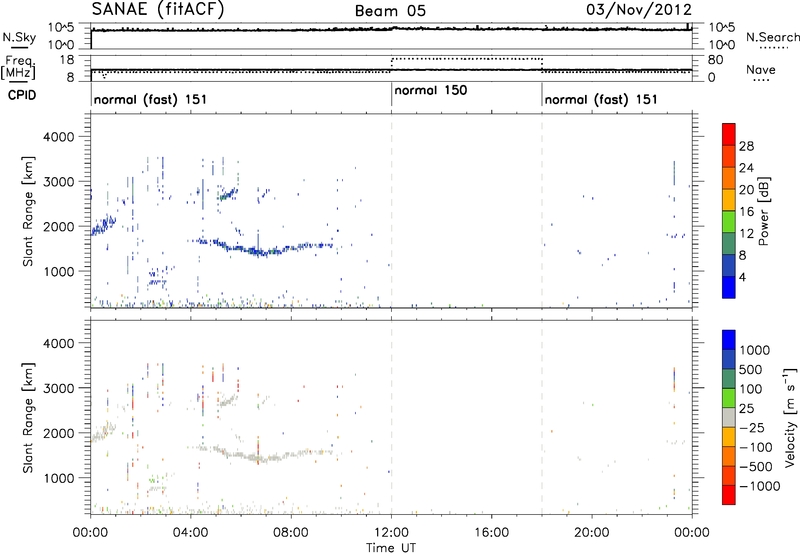This screenshot has height=554, width=800.
Task: Pick the red top segment of Power colorbar
Action: point(729,135)
